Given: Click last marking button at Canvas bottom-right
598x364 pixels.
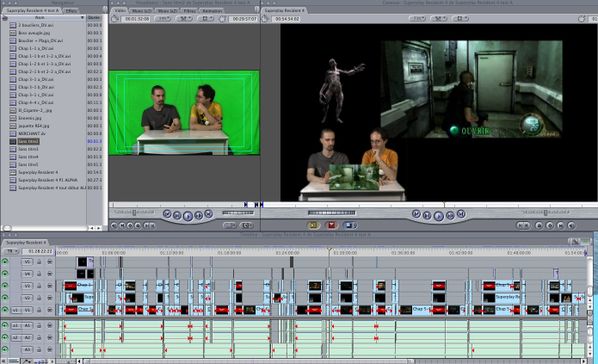Looking at the screenshot, I should [571, 225].
